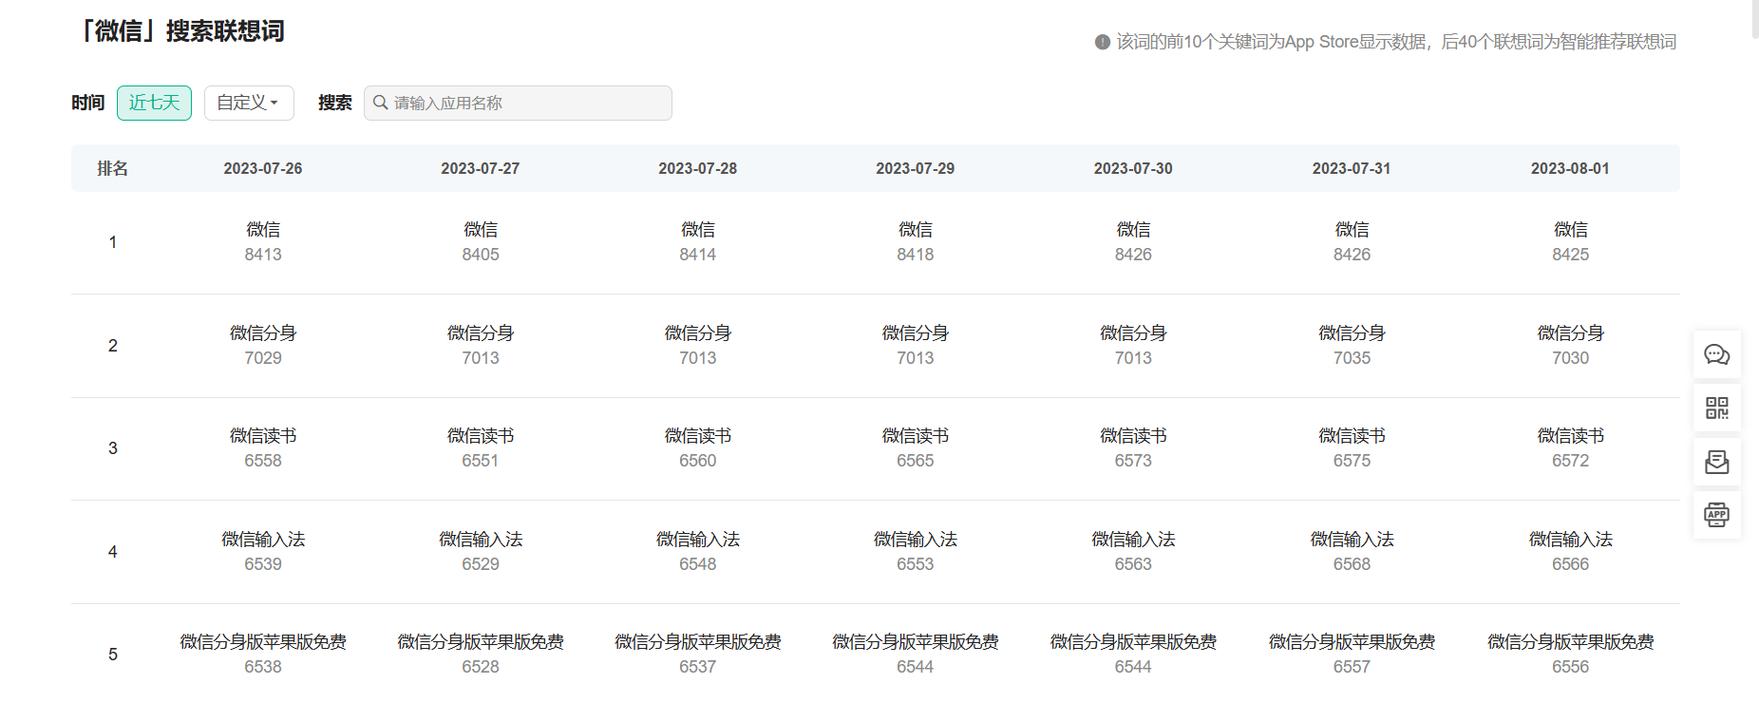The width and height of the screenshot is (1759, 703).
Task: Click the magnifier icon in search box
Action: click(381, 103)
